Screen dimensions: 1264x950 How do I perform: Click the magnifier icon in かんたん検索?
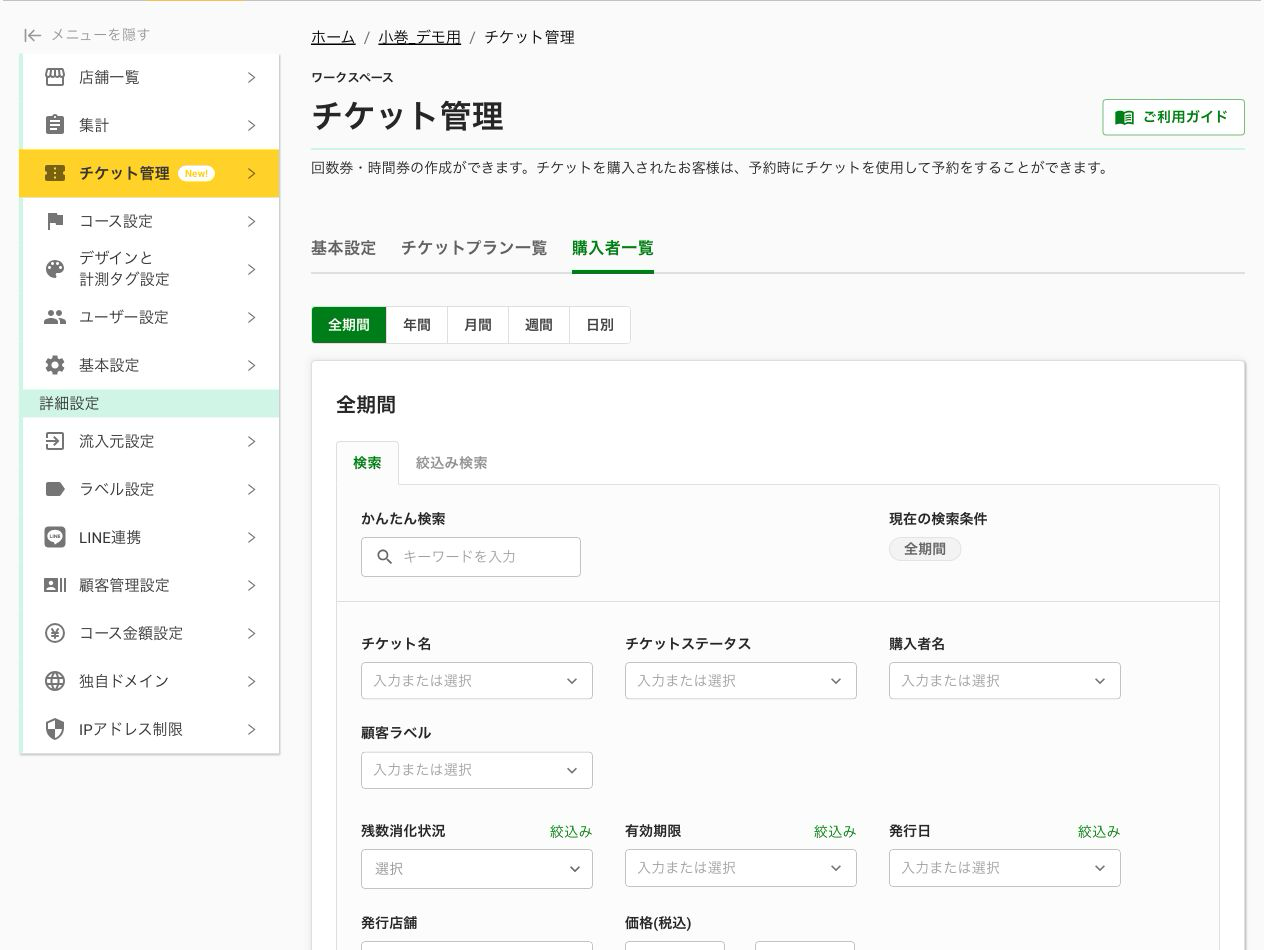point(384,556)
